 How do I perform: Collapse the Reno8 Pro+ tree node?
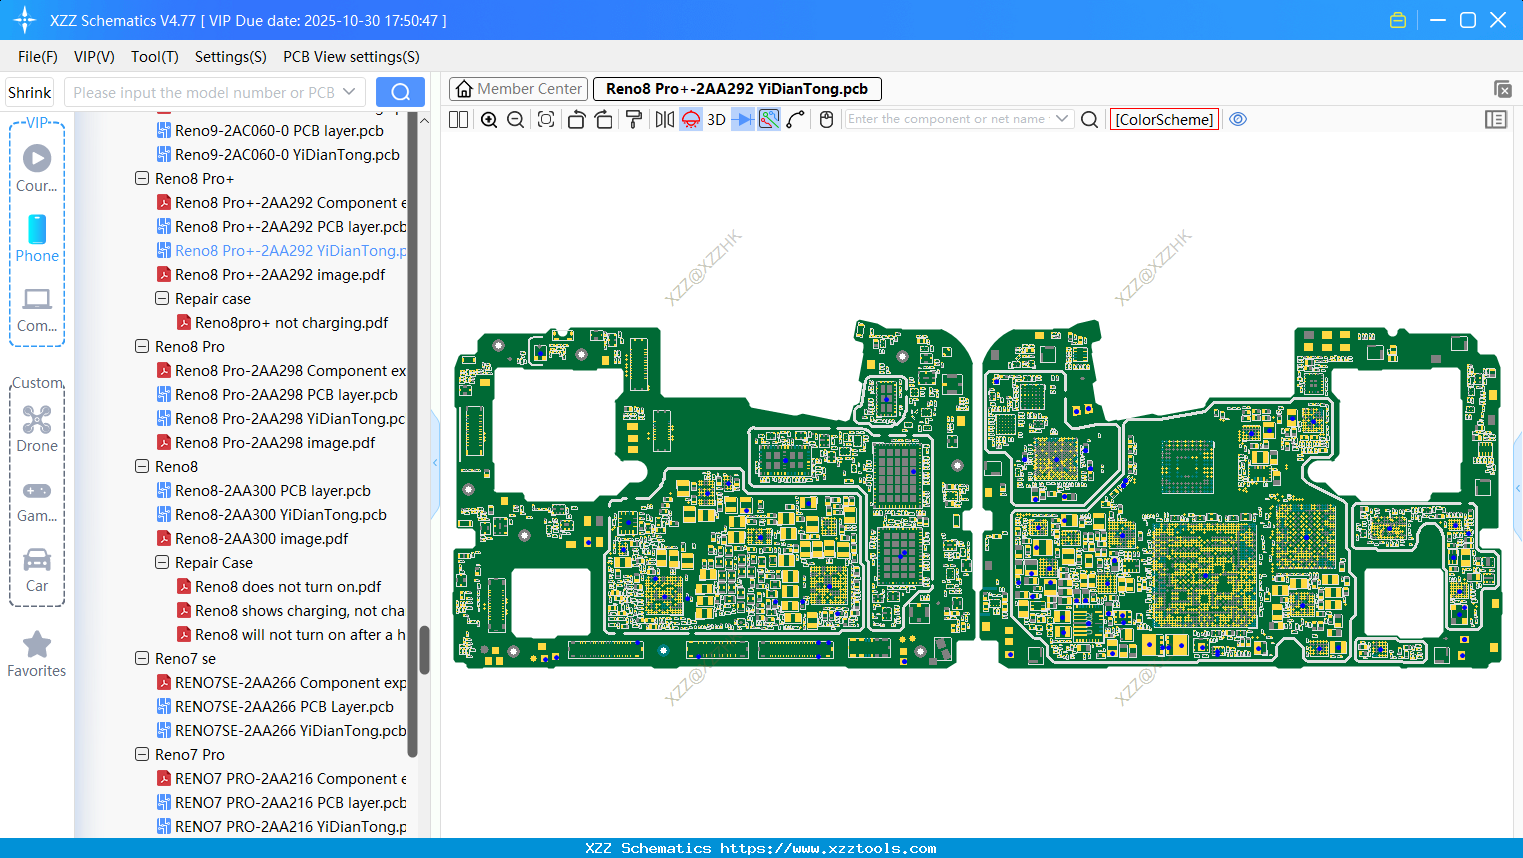(x=142, y=179)
